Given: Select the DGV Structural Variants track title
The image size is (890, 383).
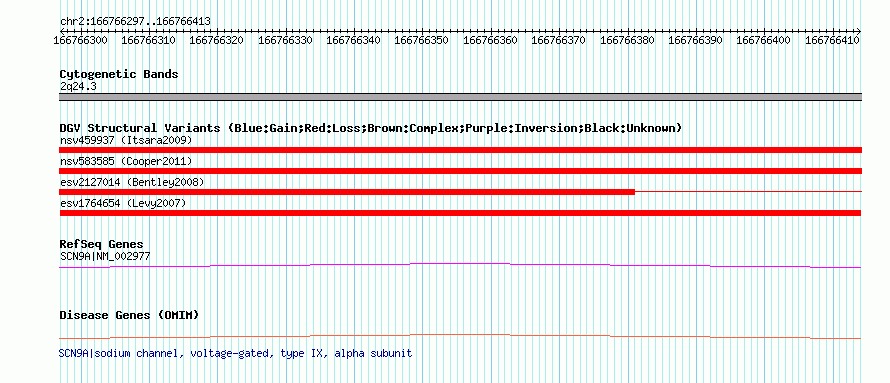Looking at the screenshot, I should click(x=371, y=128).
